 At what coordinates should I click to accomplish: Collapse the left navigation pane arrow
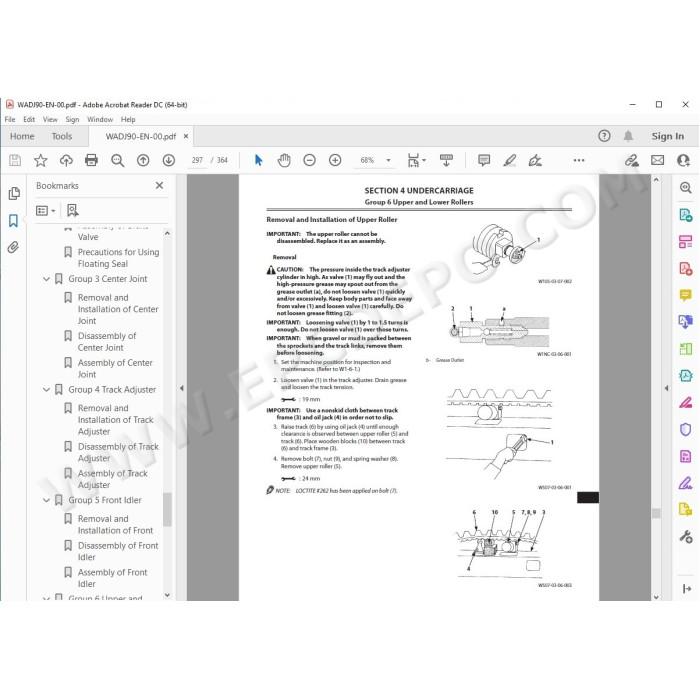tap(182, 388)
